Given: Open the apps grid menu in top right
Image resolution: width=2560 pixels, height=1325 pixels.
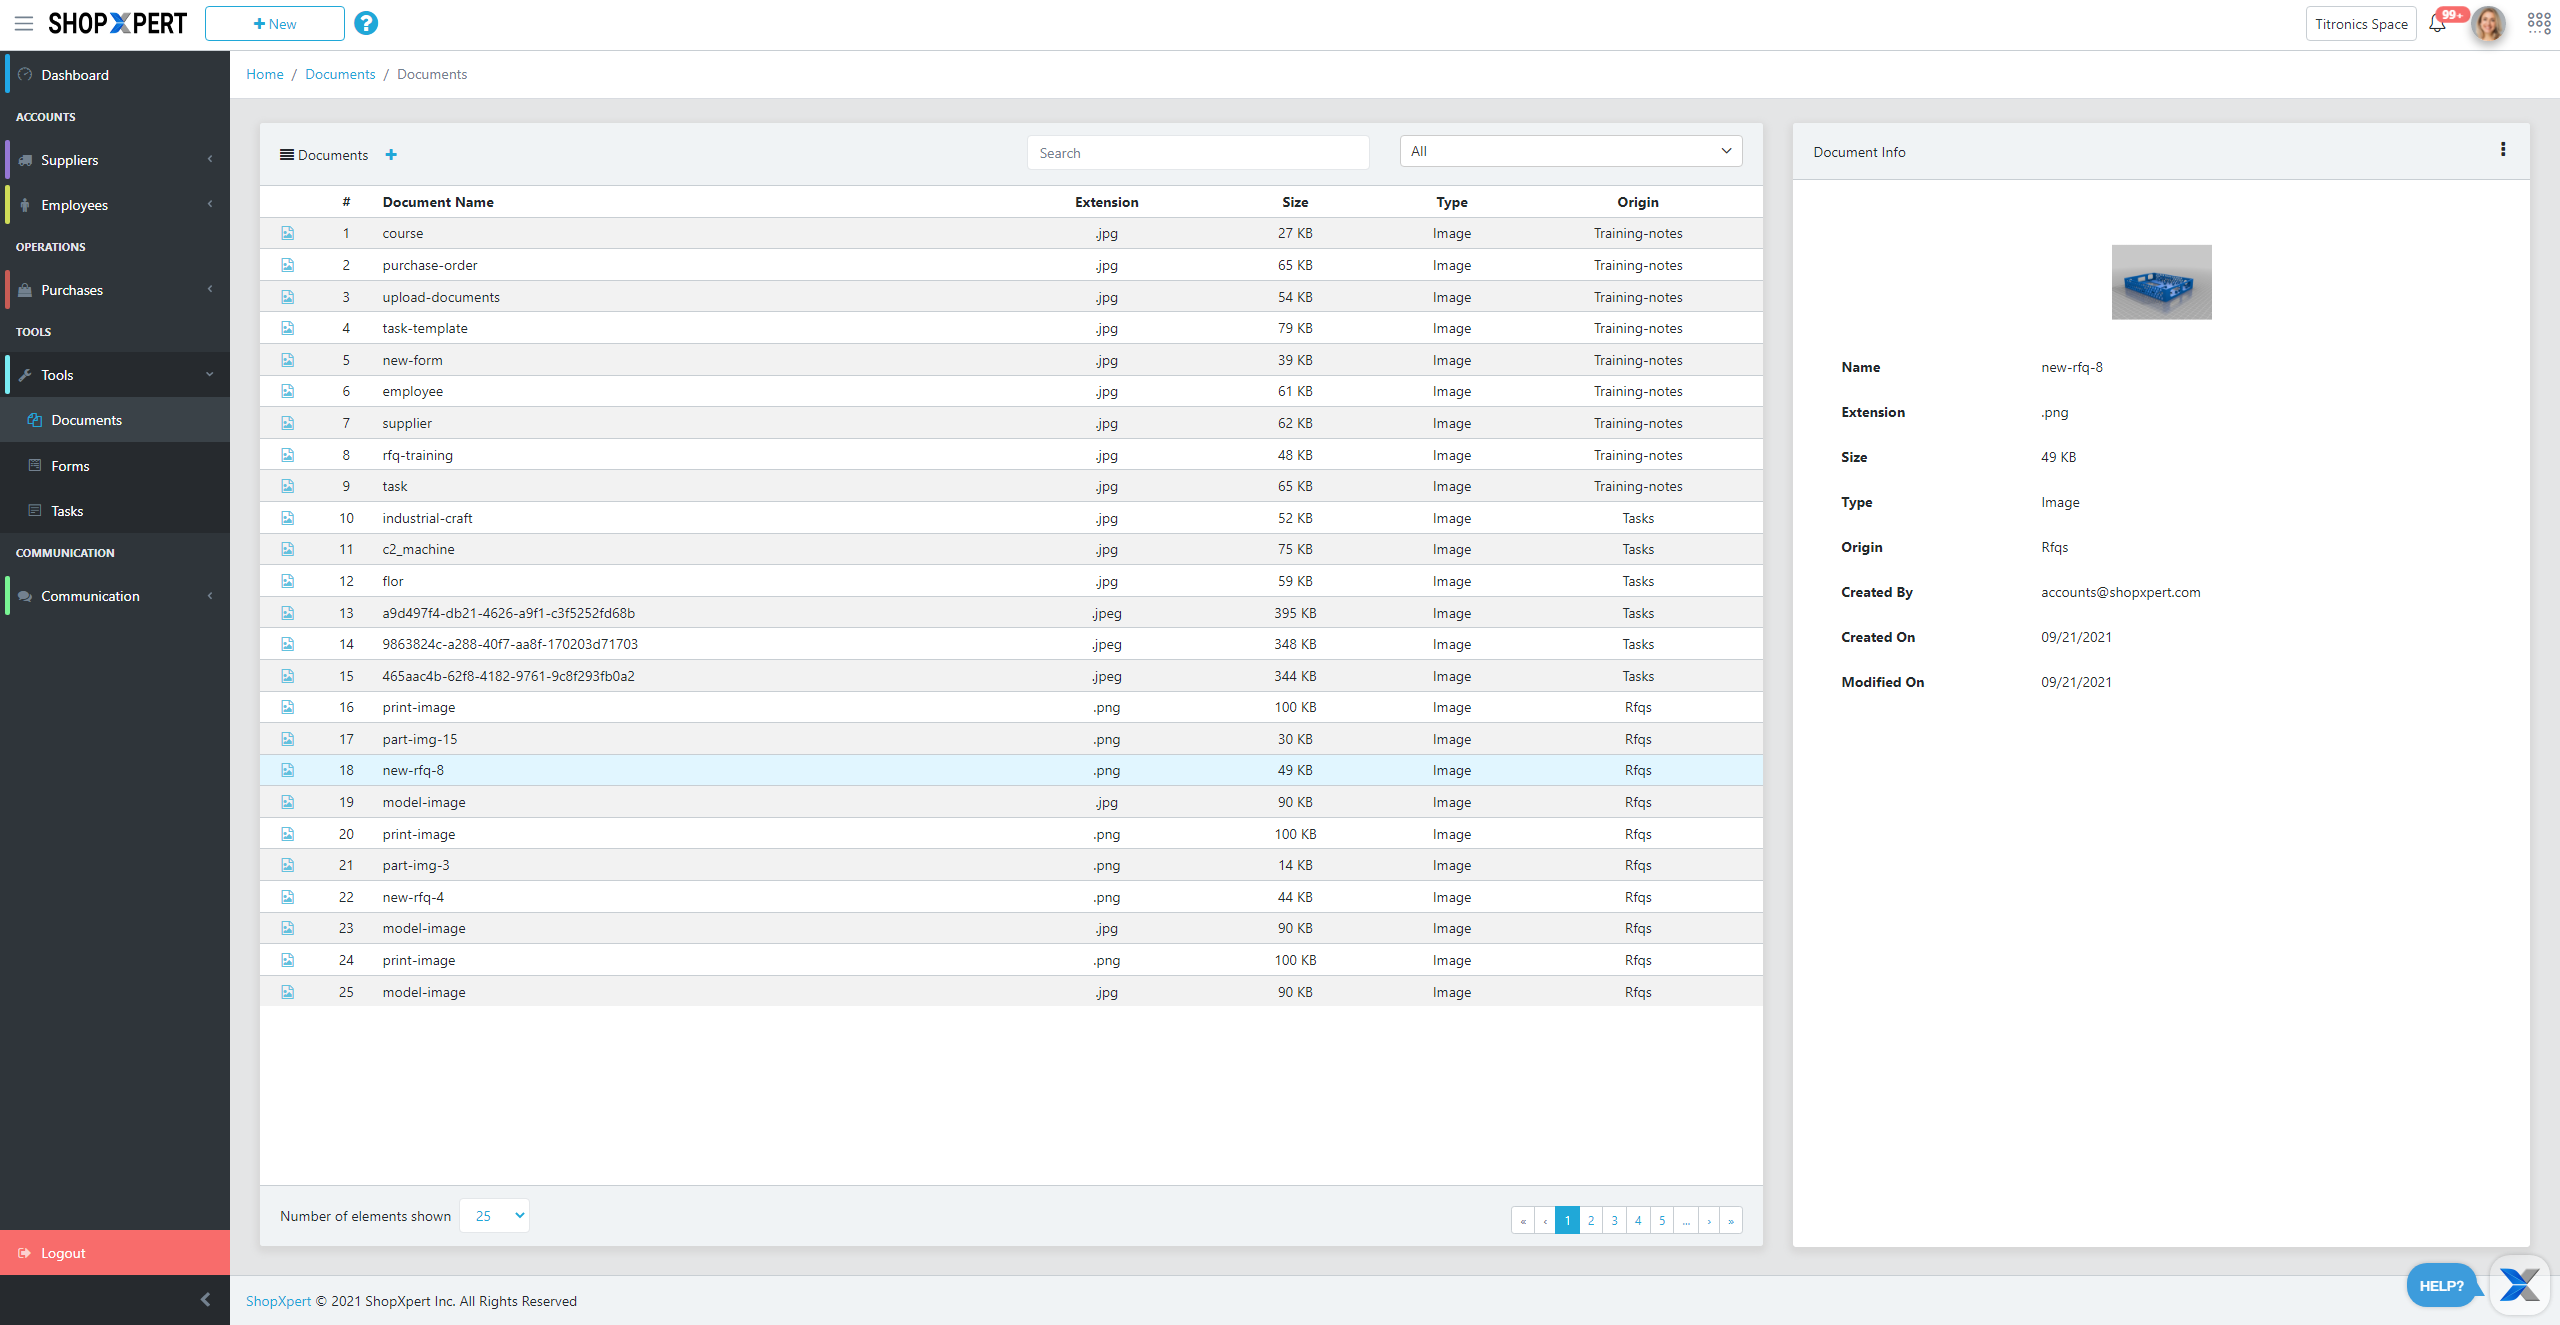Looking at the screenshot, I should point(2538,23).
